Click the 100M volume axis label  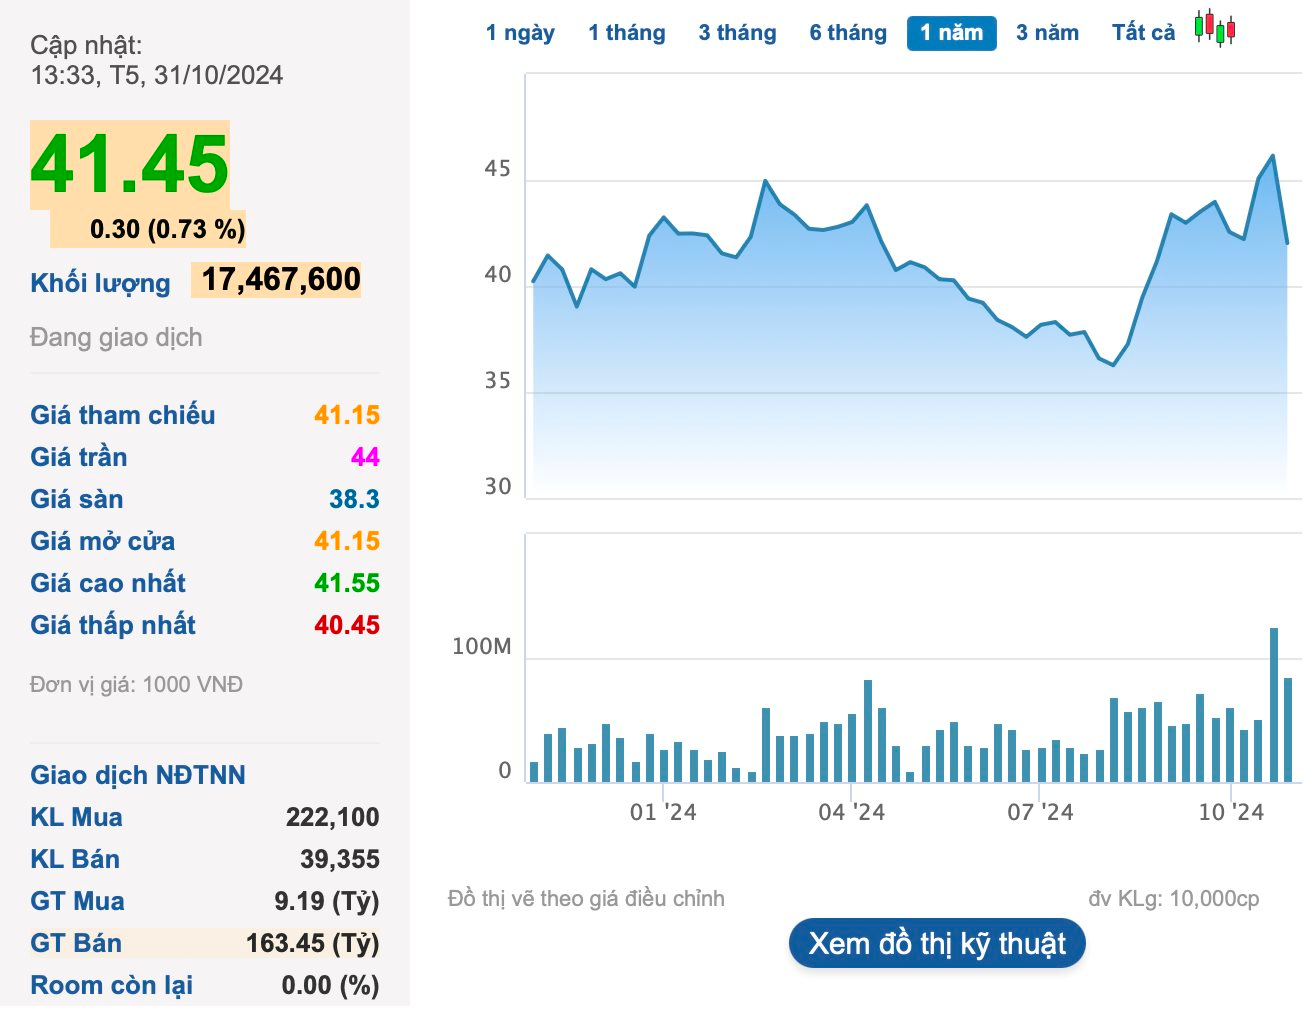tap(482, 647)
